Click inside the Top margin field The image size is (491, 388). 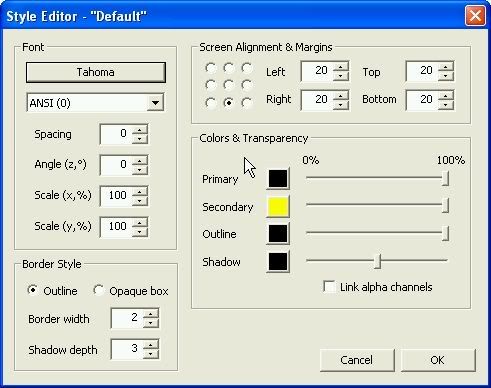422,71
